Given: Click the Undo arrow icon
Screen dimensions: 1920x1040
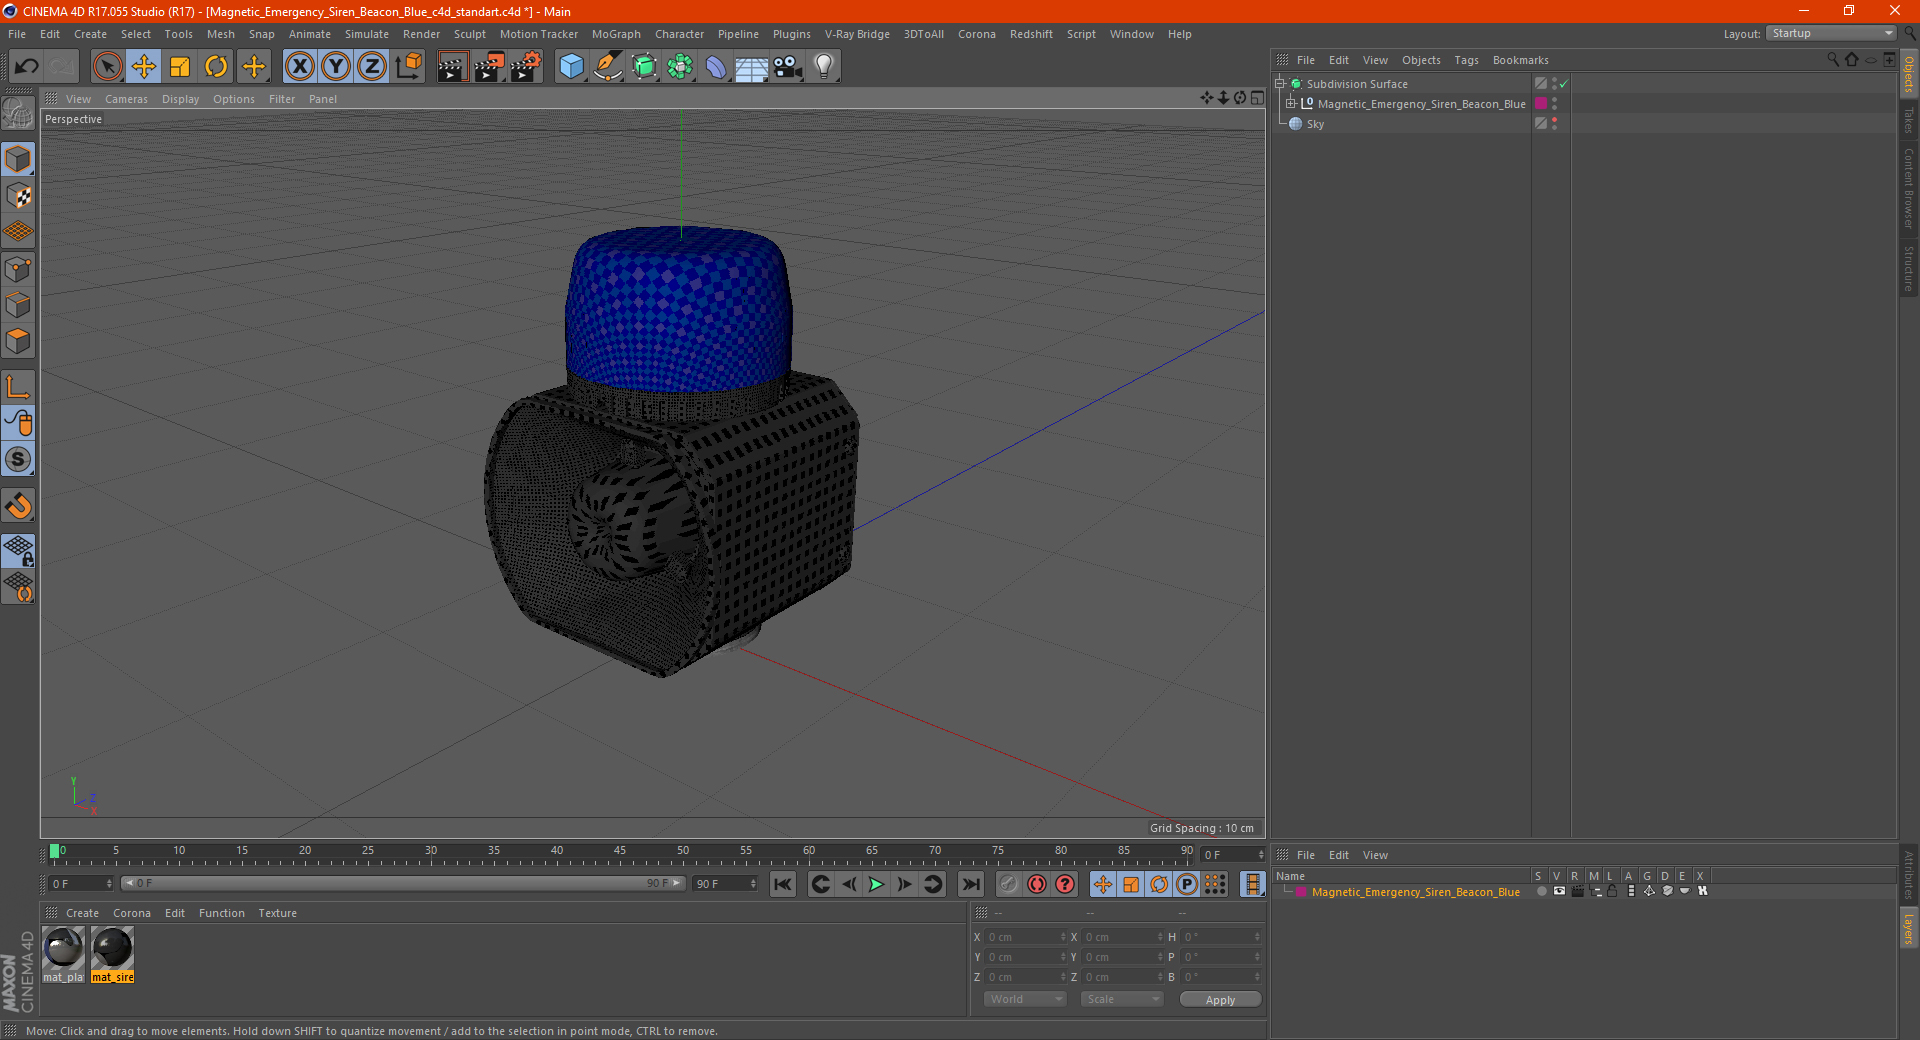Looking at the screenshot, I should [x=27, y=67].
